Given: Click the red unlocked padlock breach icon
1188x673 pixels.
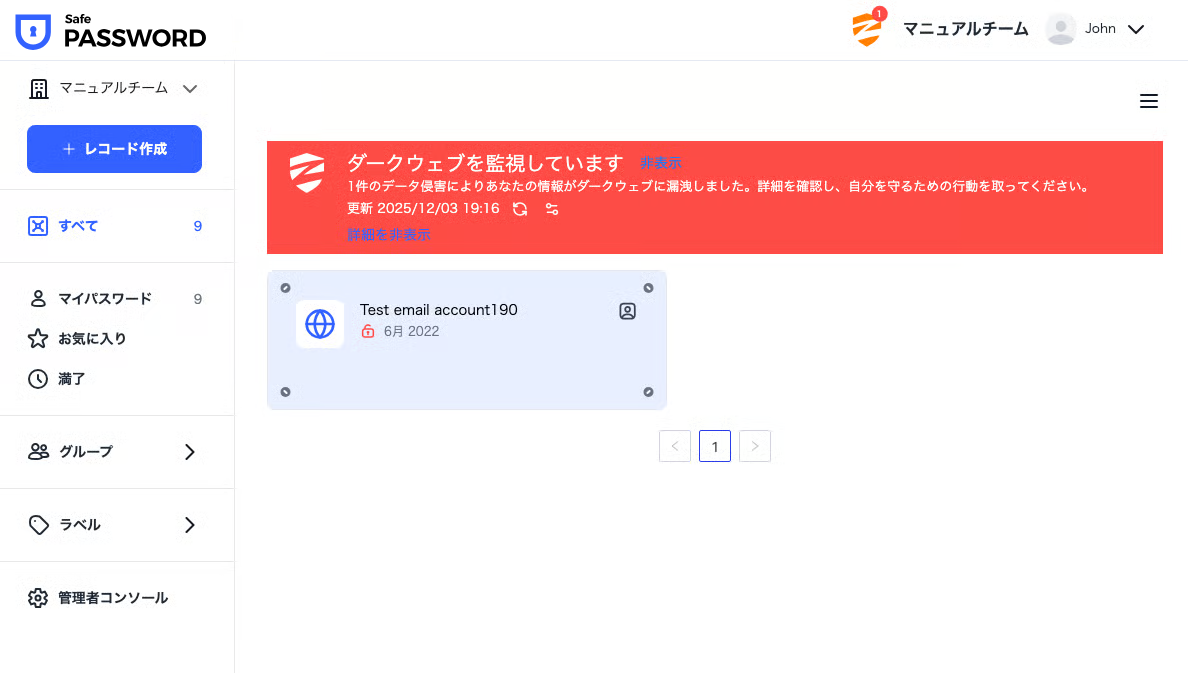Looking at the screenshot, I should pyautogui.click(x=367, y=331).
